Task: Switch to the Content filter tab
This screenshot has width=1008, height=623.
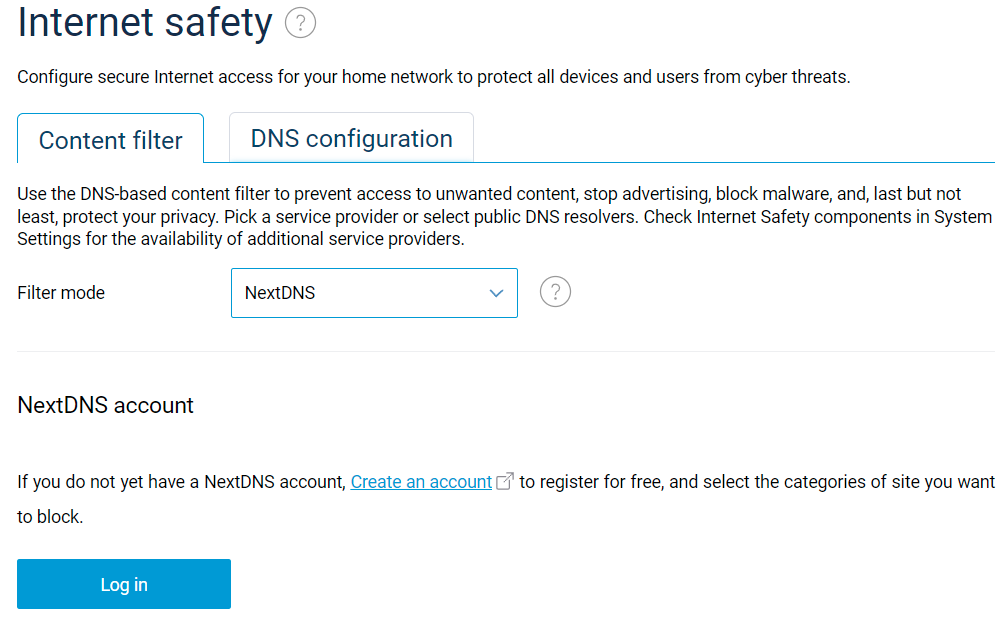Action: click(110, 140)
